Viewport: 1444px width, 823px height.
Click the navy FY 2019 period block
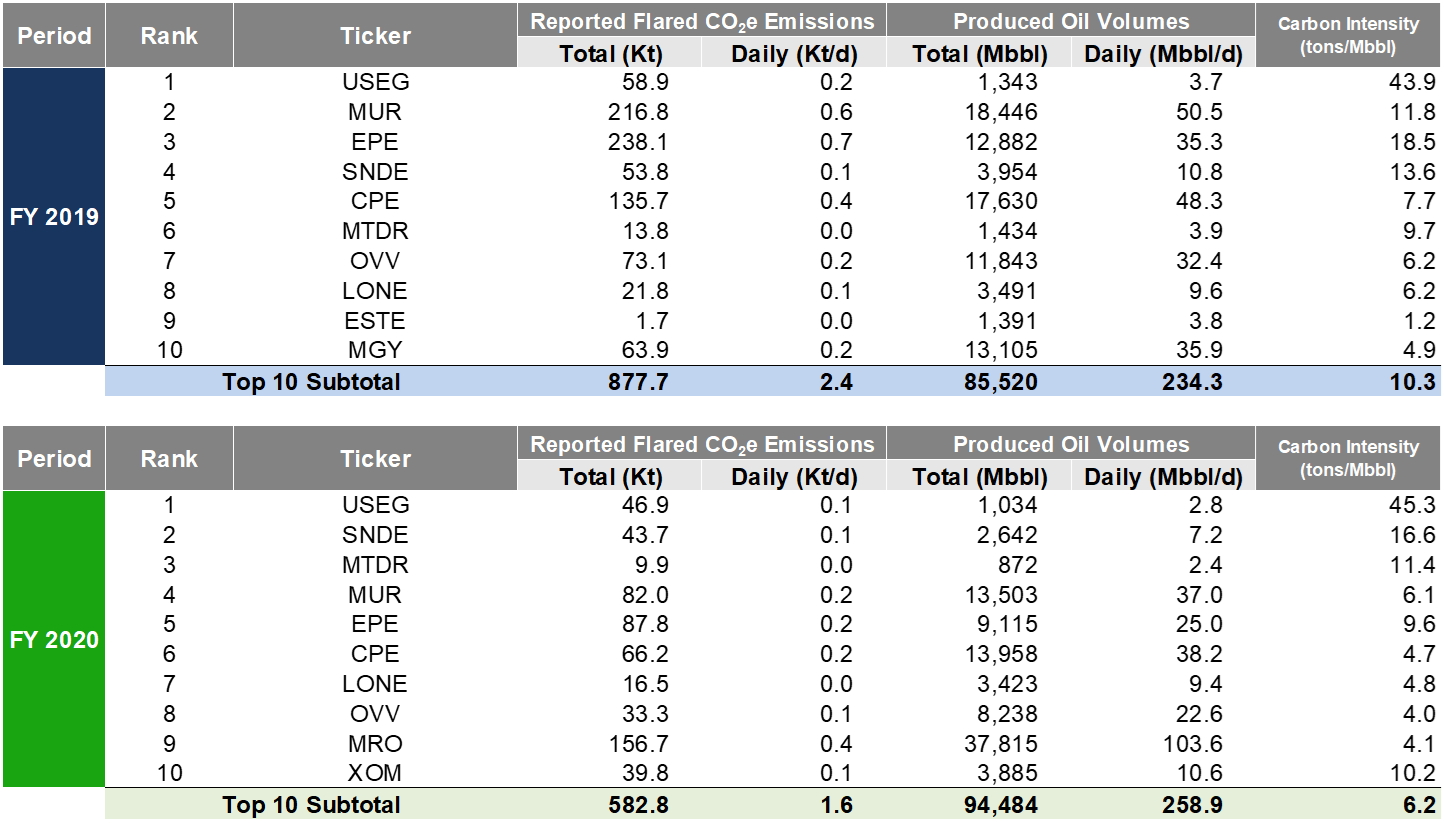click(x=53, y=216)
